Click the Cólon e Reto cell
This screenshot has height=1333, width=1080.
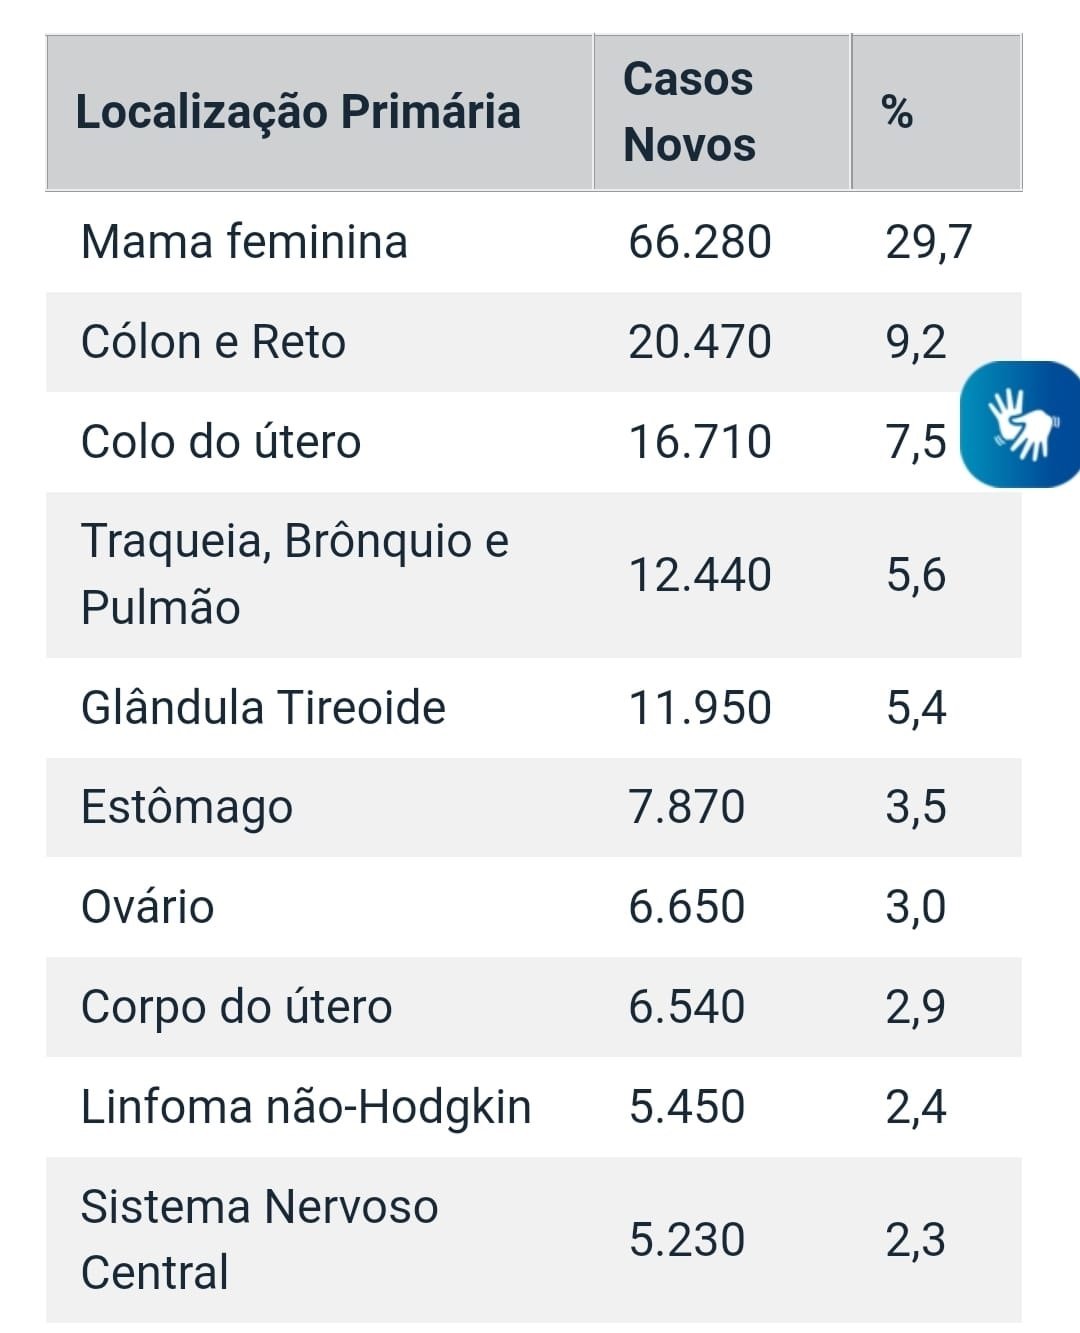coord(213,342)
